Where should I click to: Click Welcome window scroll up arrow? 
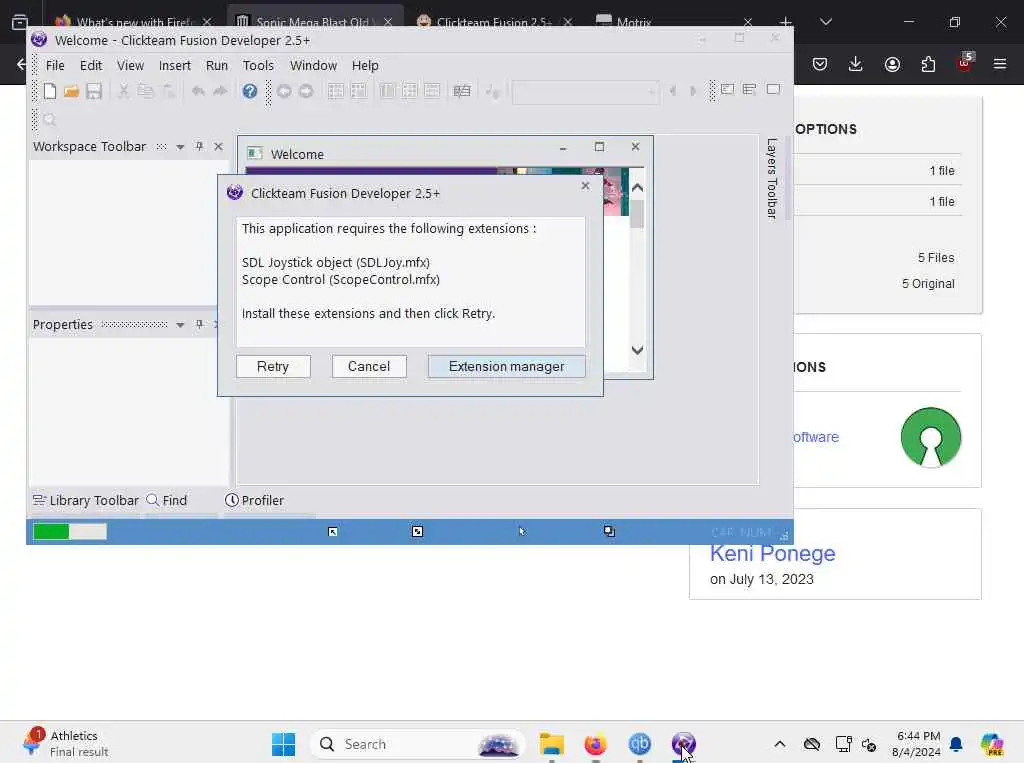pos(637,187)
